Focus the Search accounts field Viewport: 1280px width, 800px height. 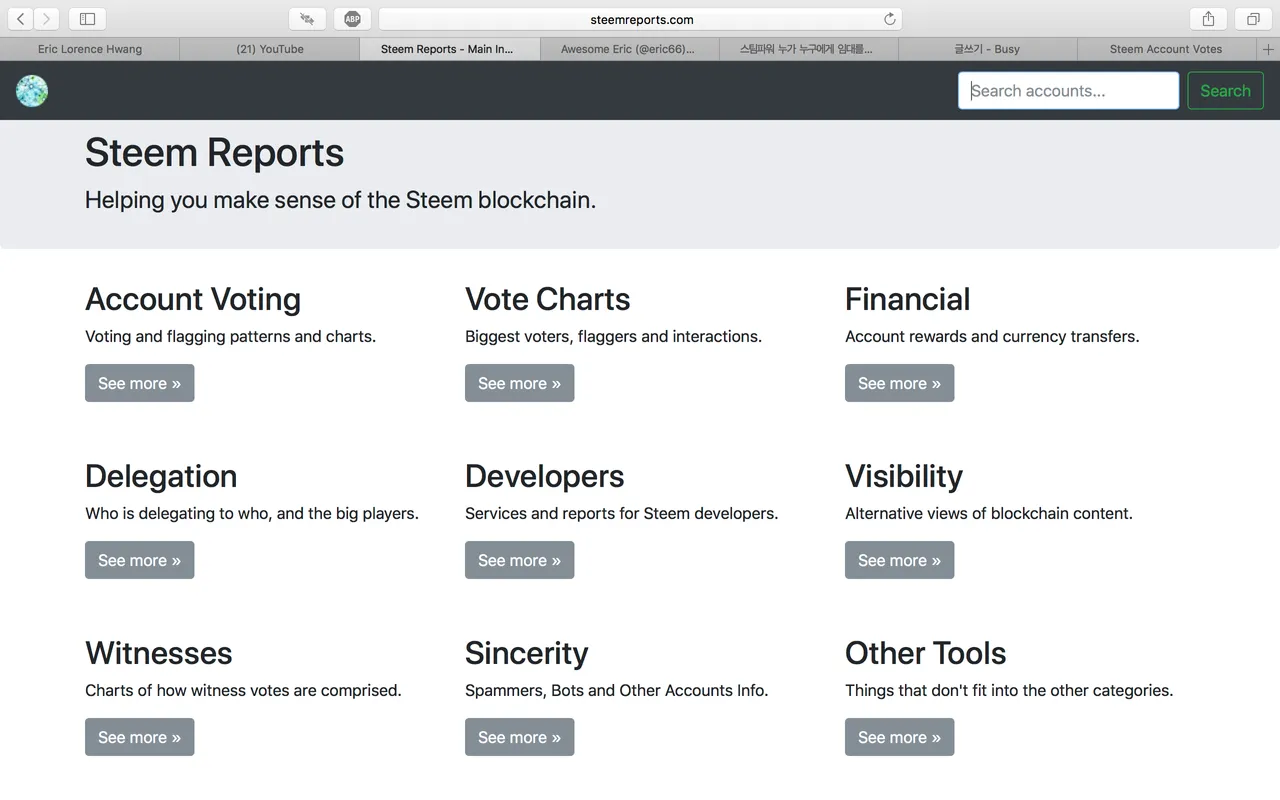point(1068,91)
